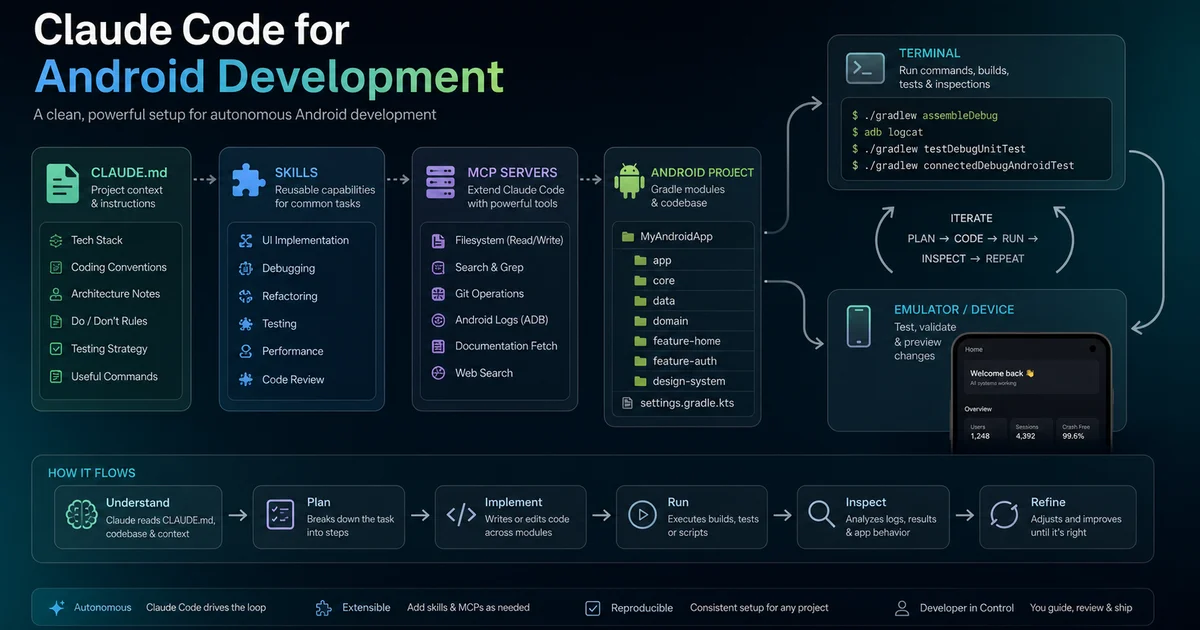Click the Android Development title text

(x=268, y=77)
